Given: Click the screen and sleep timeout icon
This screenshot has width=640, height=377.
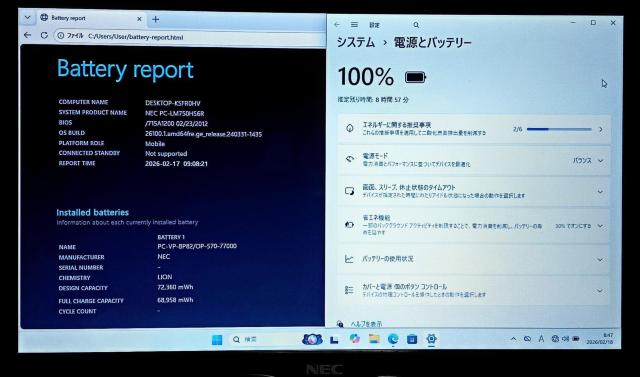Looking at the screenshot, I should (x=350, y=191).
